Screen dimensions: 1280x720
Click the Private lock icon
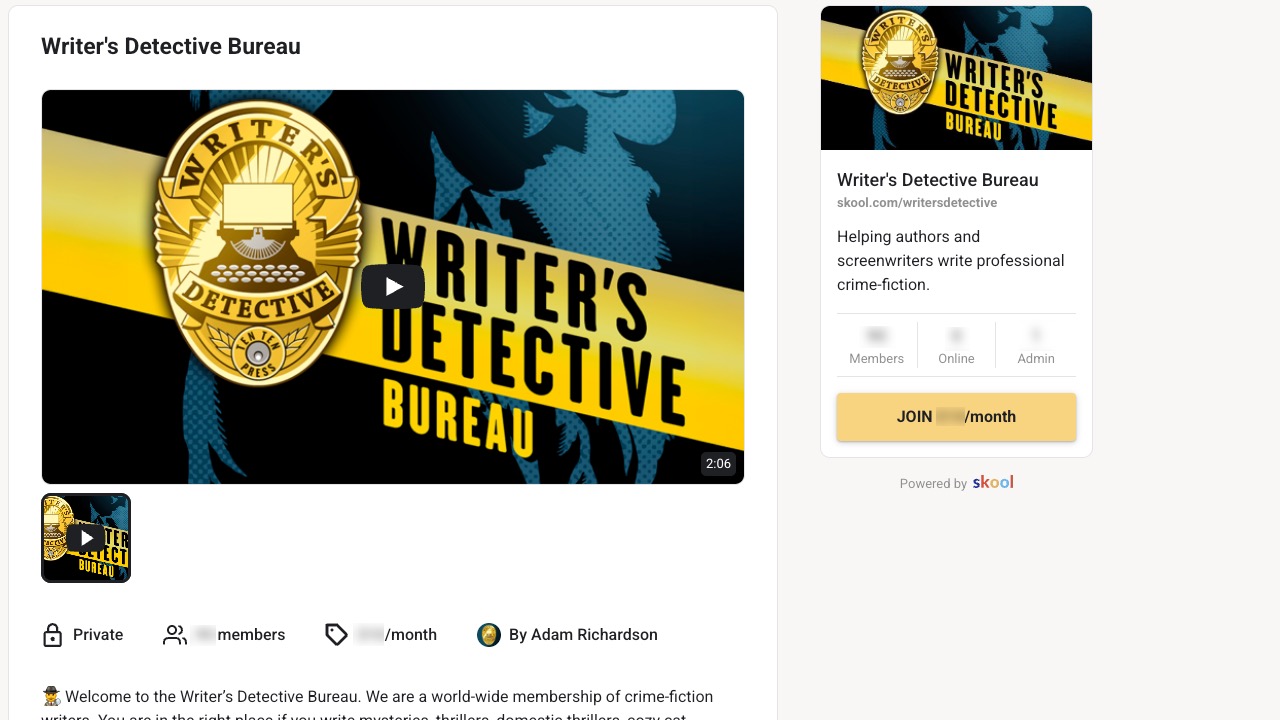coord(53,635)
